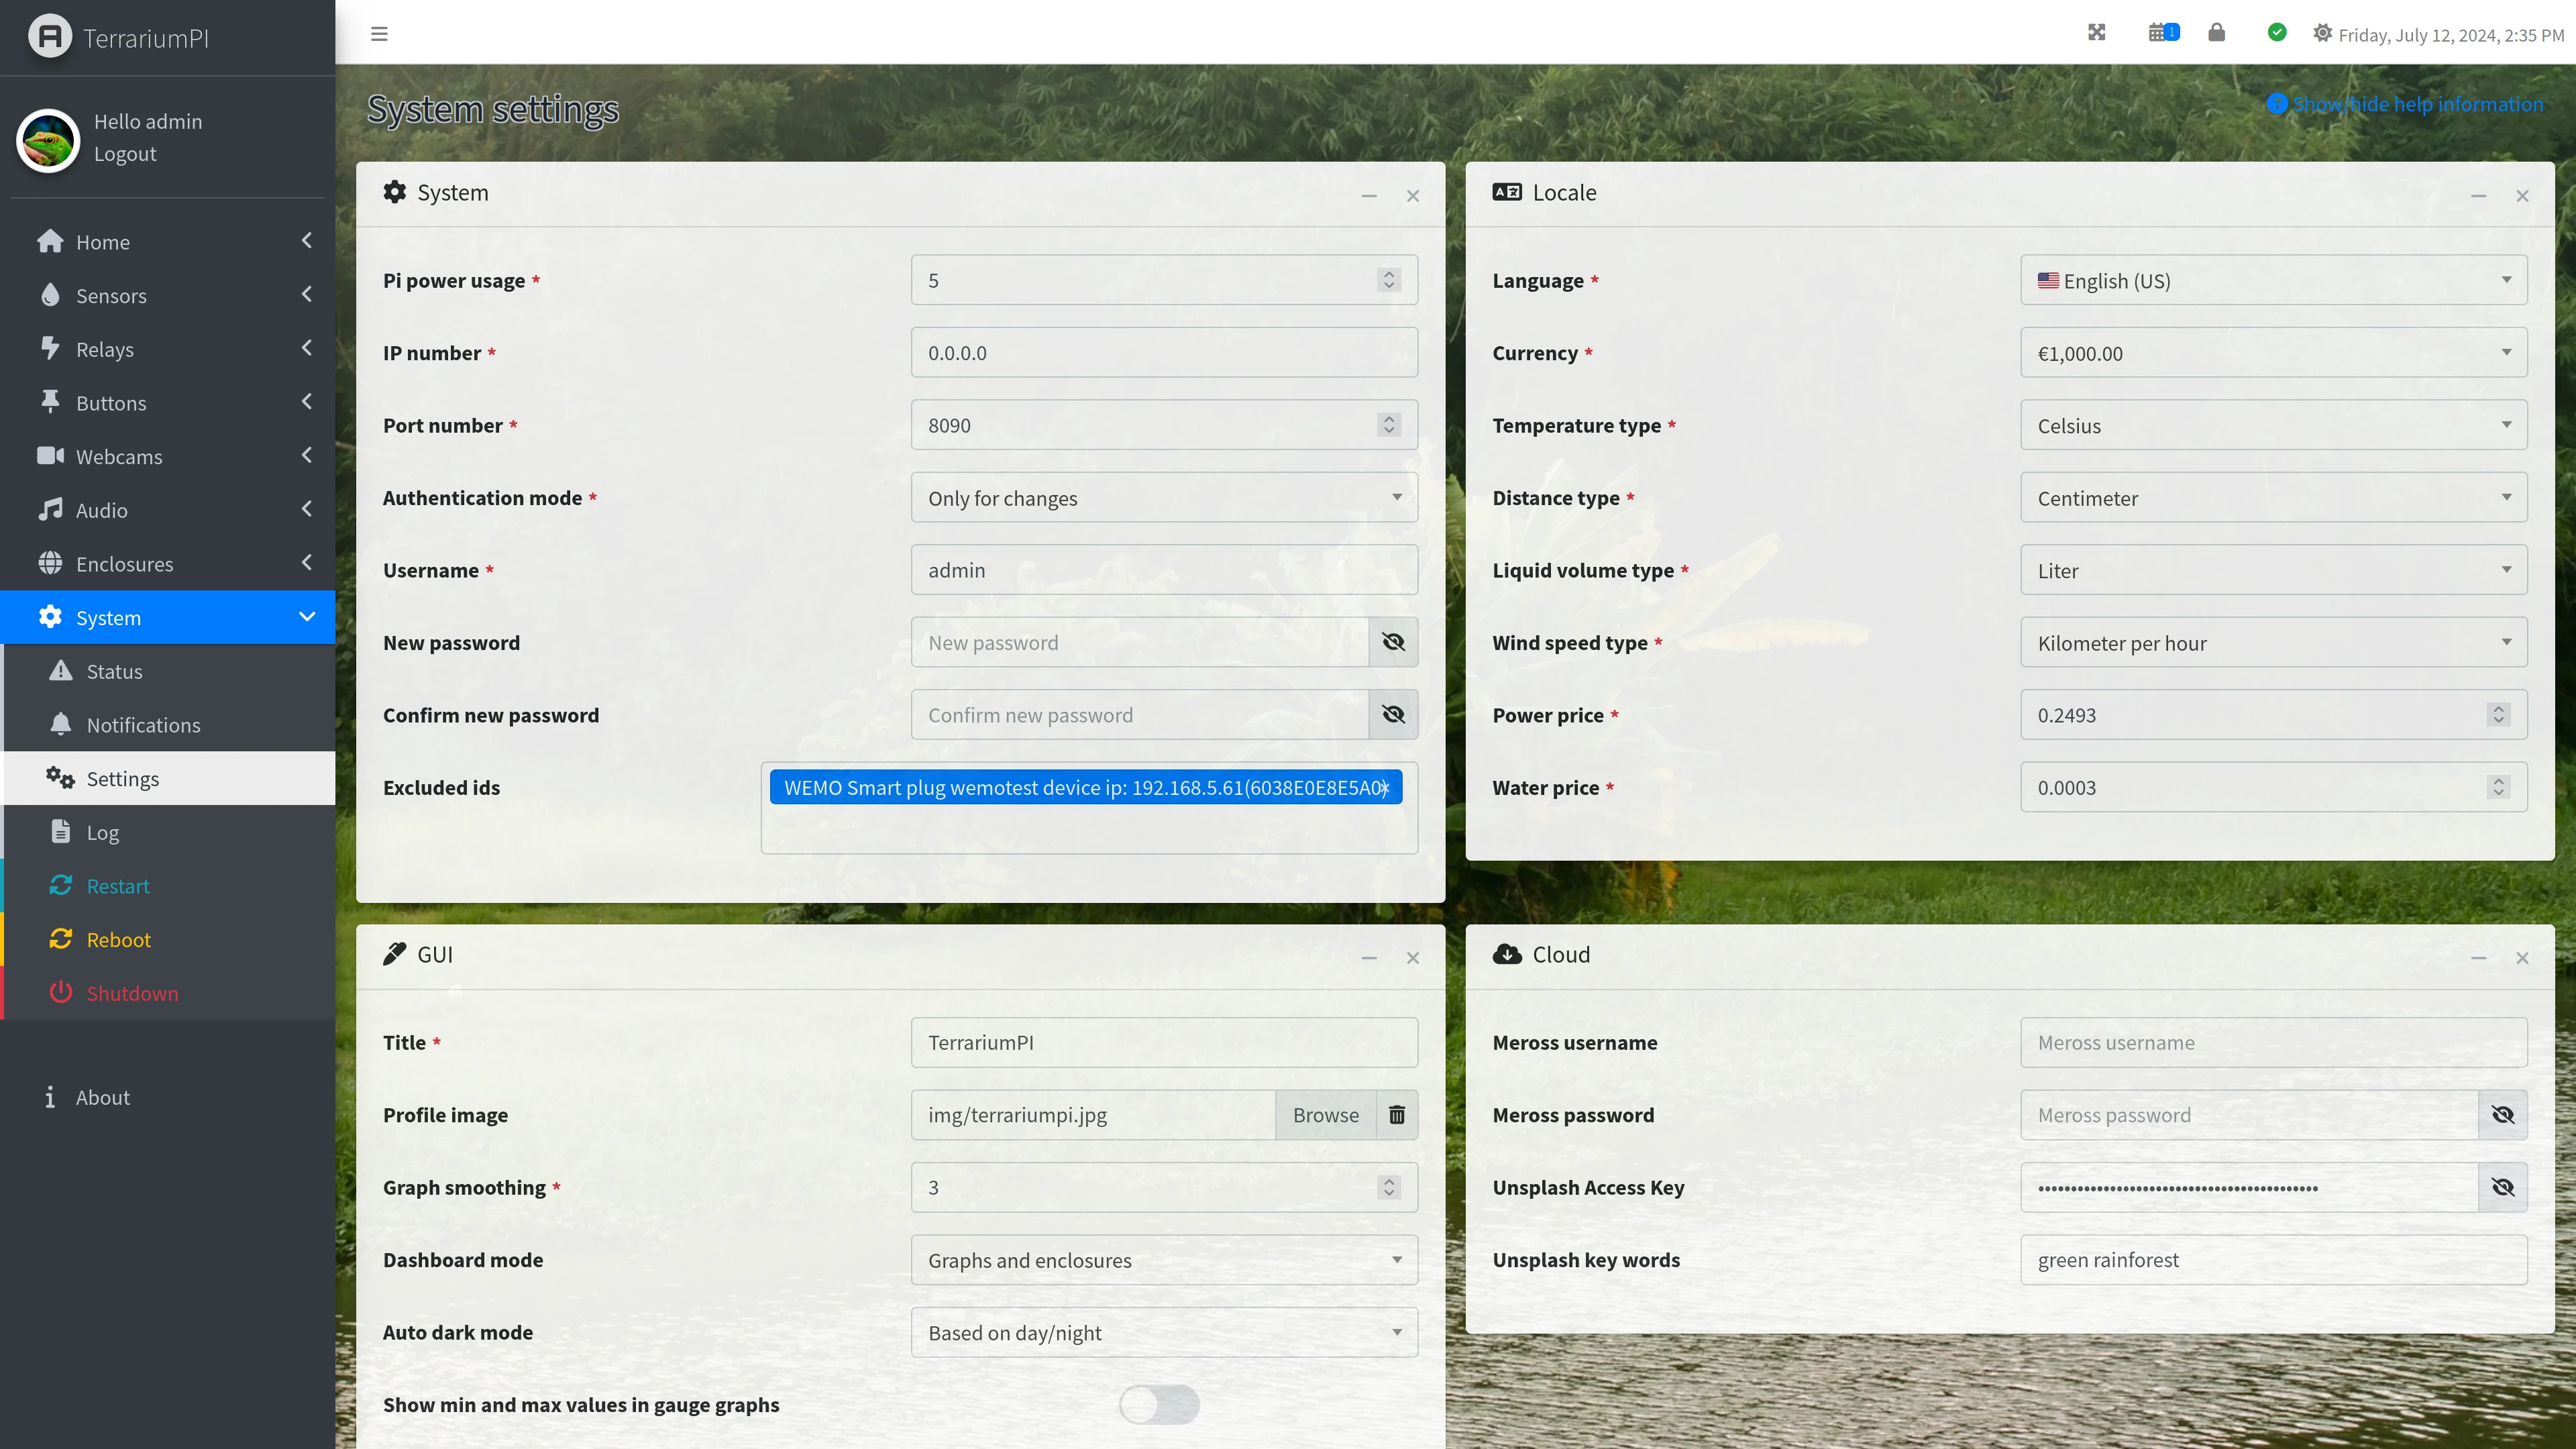Select Status under the System menu
Viewport: 2576px width, 1449px height.
click(x=113, y=671)
